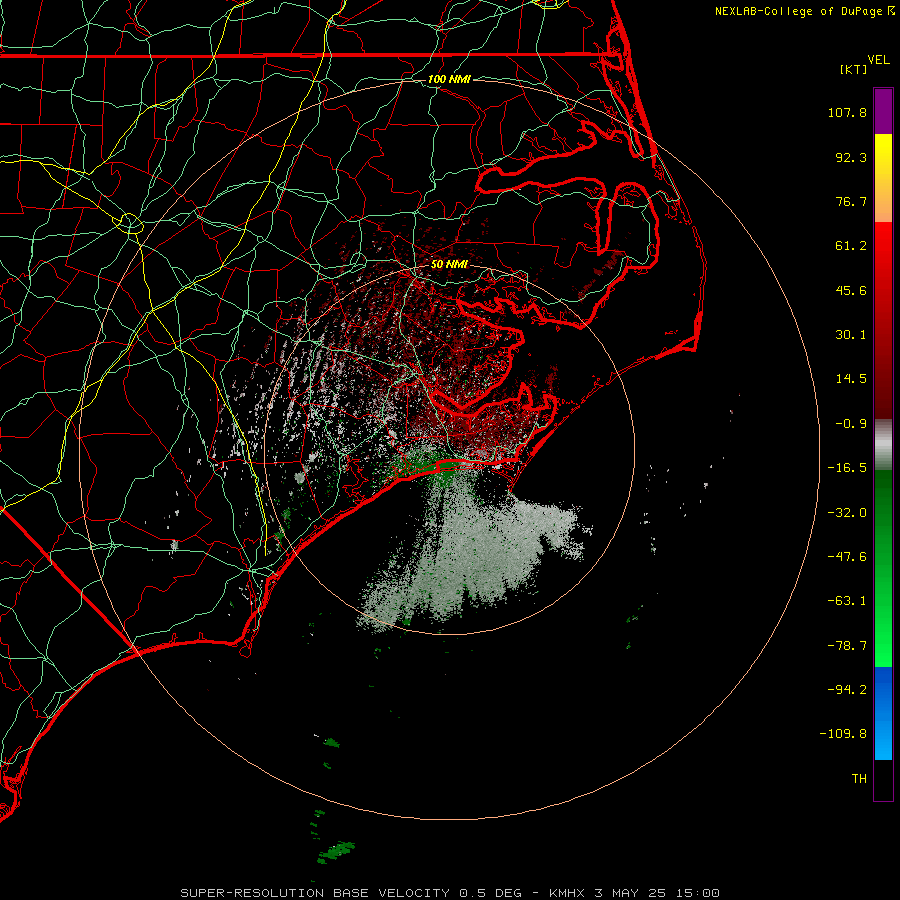The width and height of the screenshot is (900, 900).
Task: Click the Super-Resolution Base Velocity caption
Action: click(450, 893)
